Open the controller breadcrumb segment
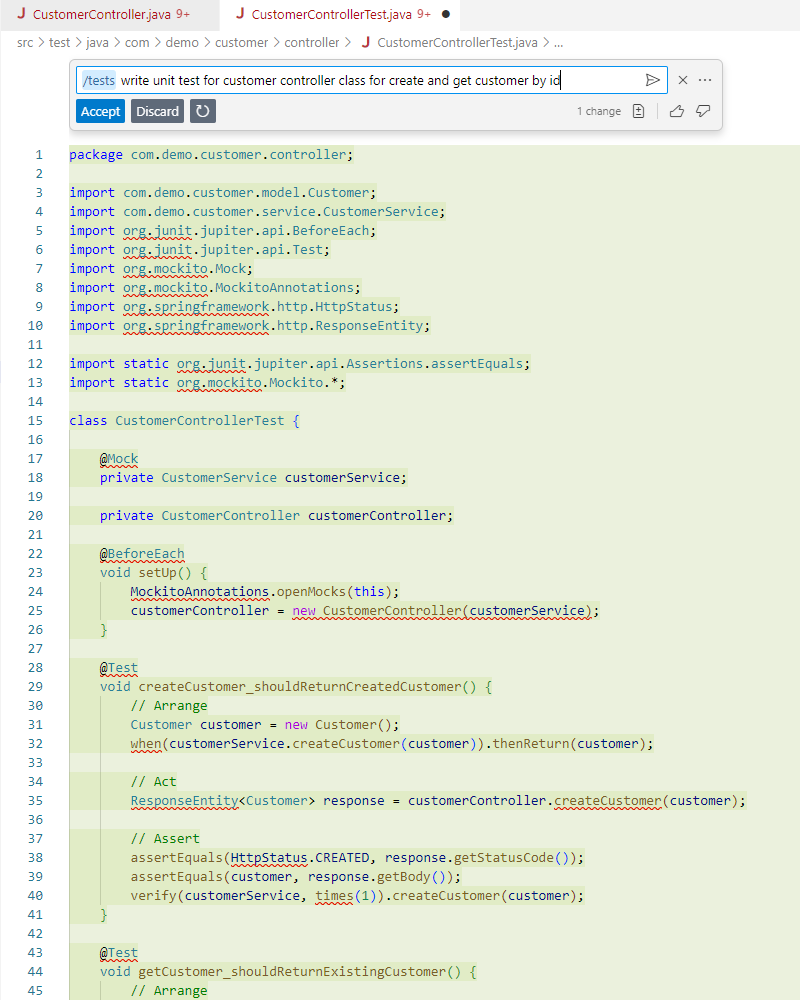Screen dimensions: 800x1000 pyautogui.click(x=311, y=43)
